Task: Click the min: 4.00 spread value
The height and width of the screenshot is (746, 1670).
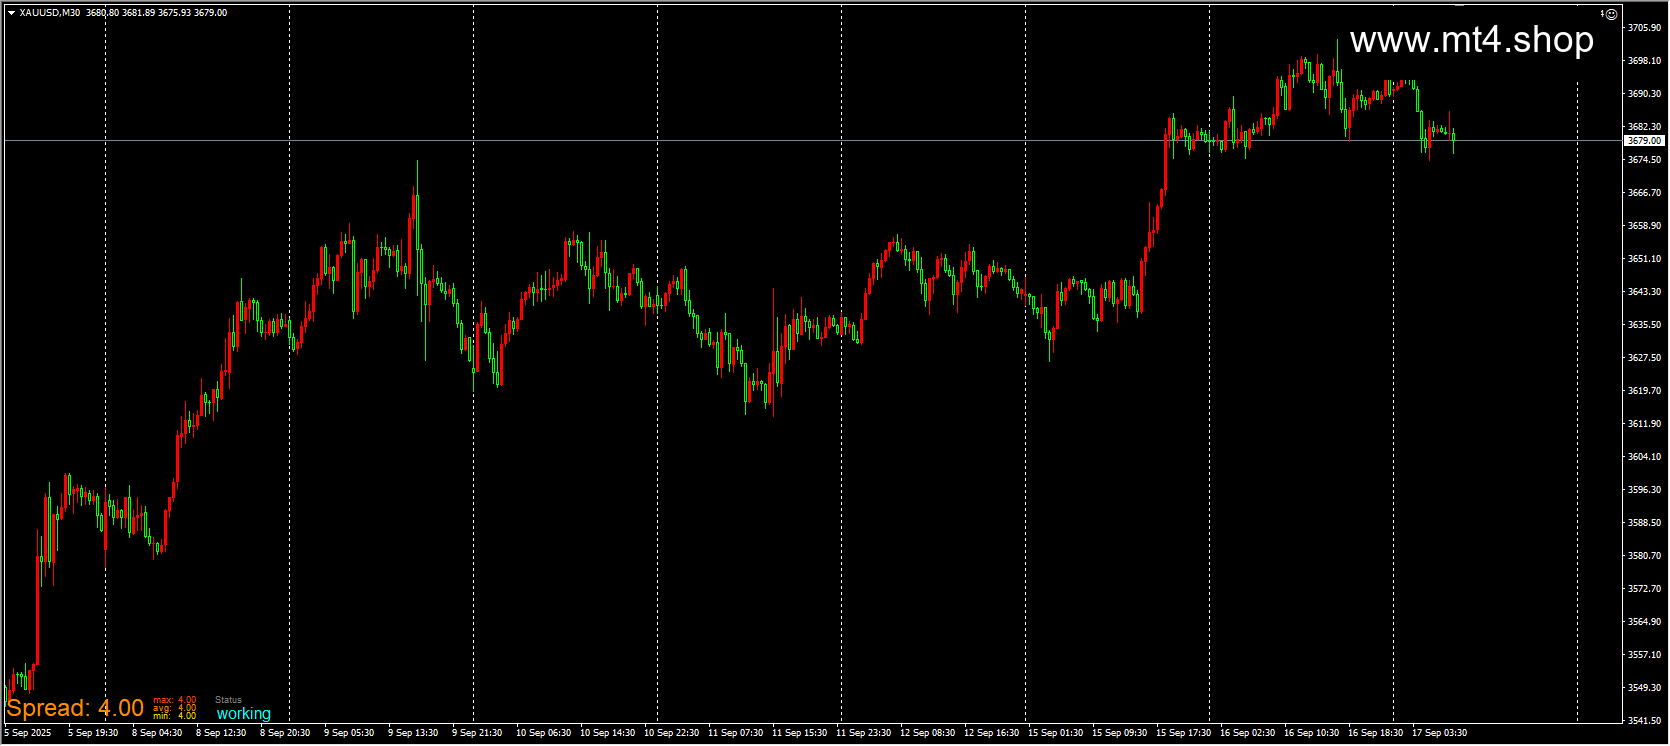Action: (175, 716)
